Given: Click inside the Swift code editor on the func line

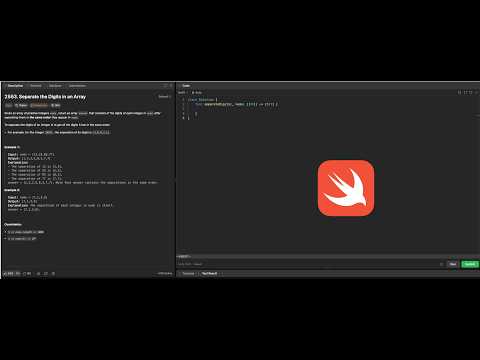Looking at the screenshot, I should (x=236, y=104).
